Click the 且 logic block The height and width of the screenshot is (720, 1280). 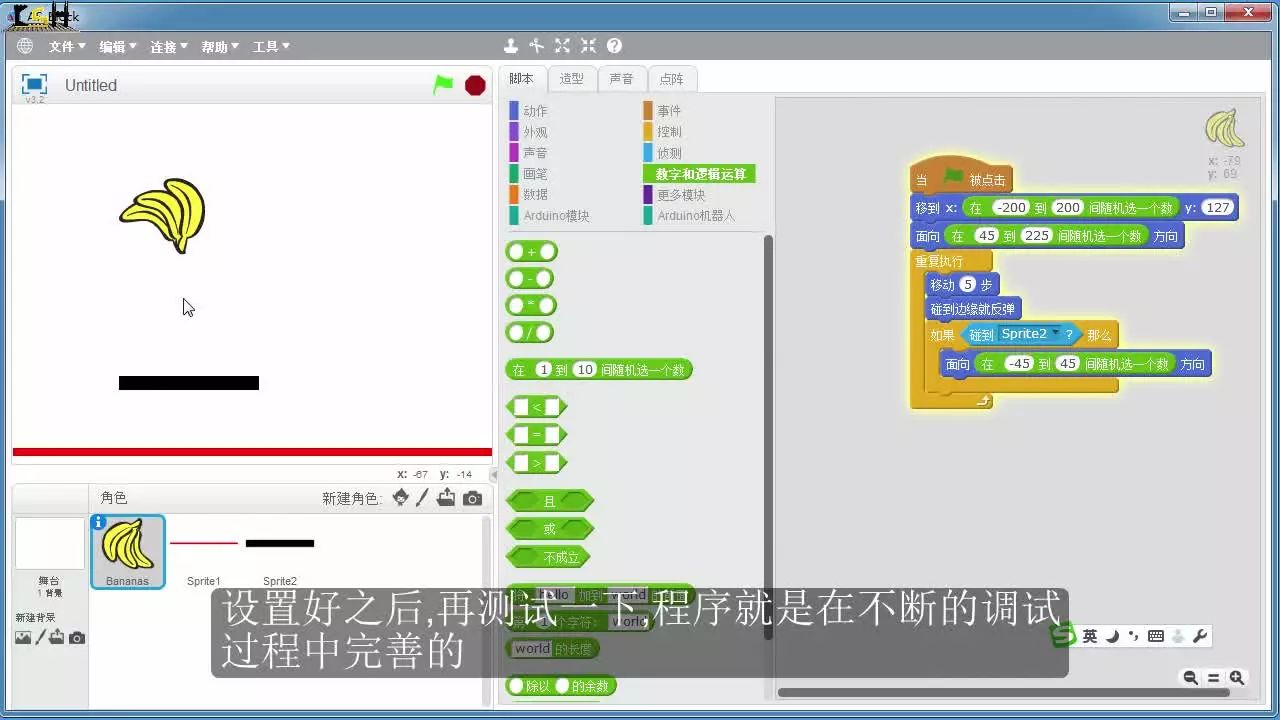point(550,501)
